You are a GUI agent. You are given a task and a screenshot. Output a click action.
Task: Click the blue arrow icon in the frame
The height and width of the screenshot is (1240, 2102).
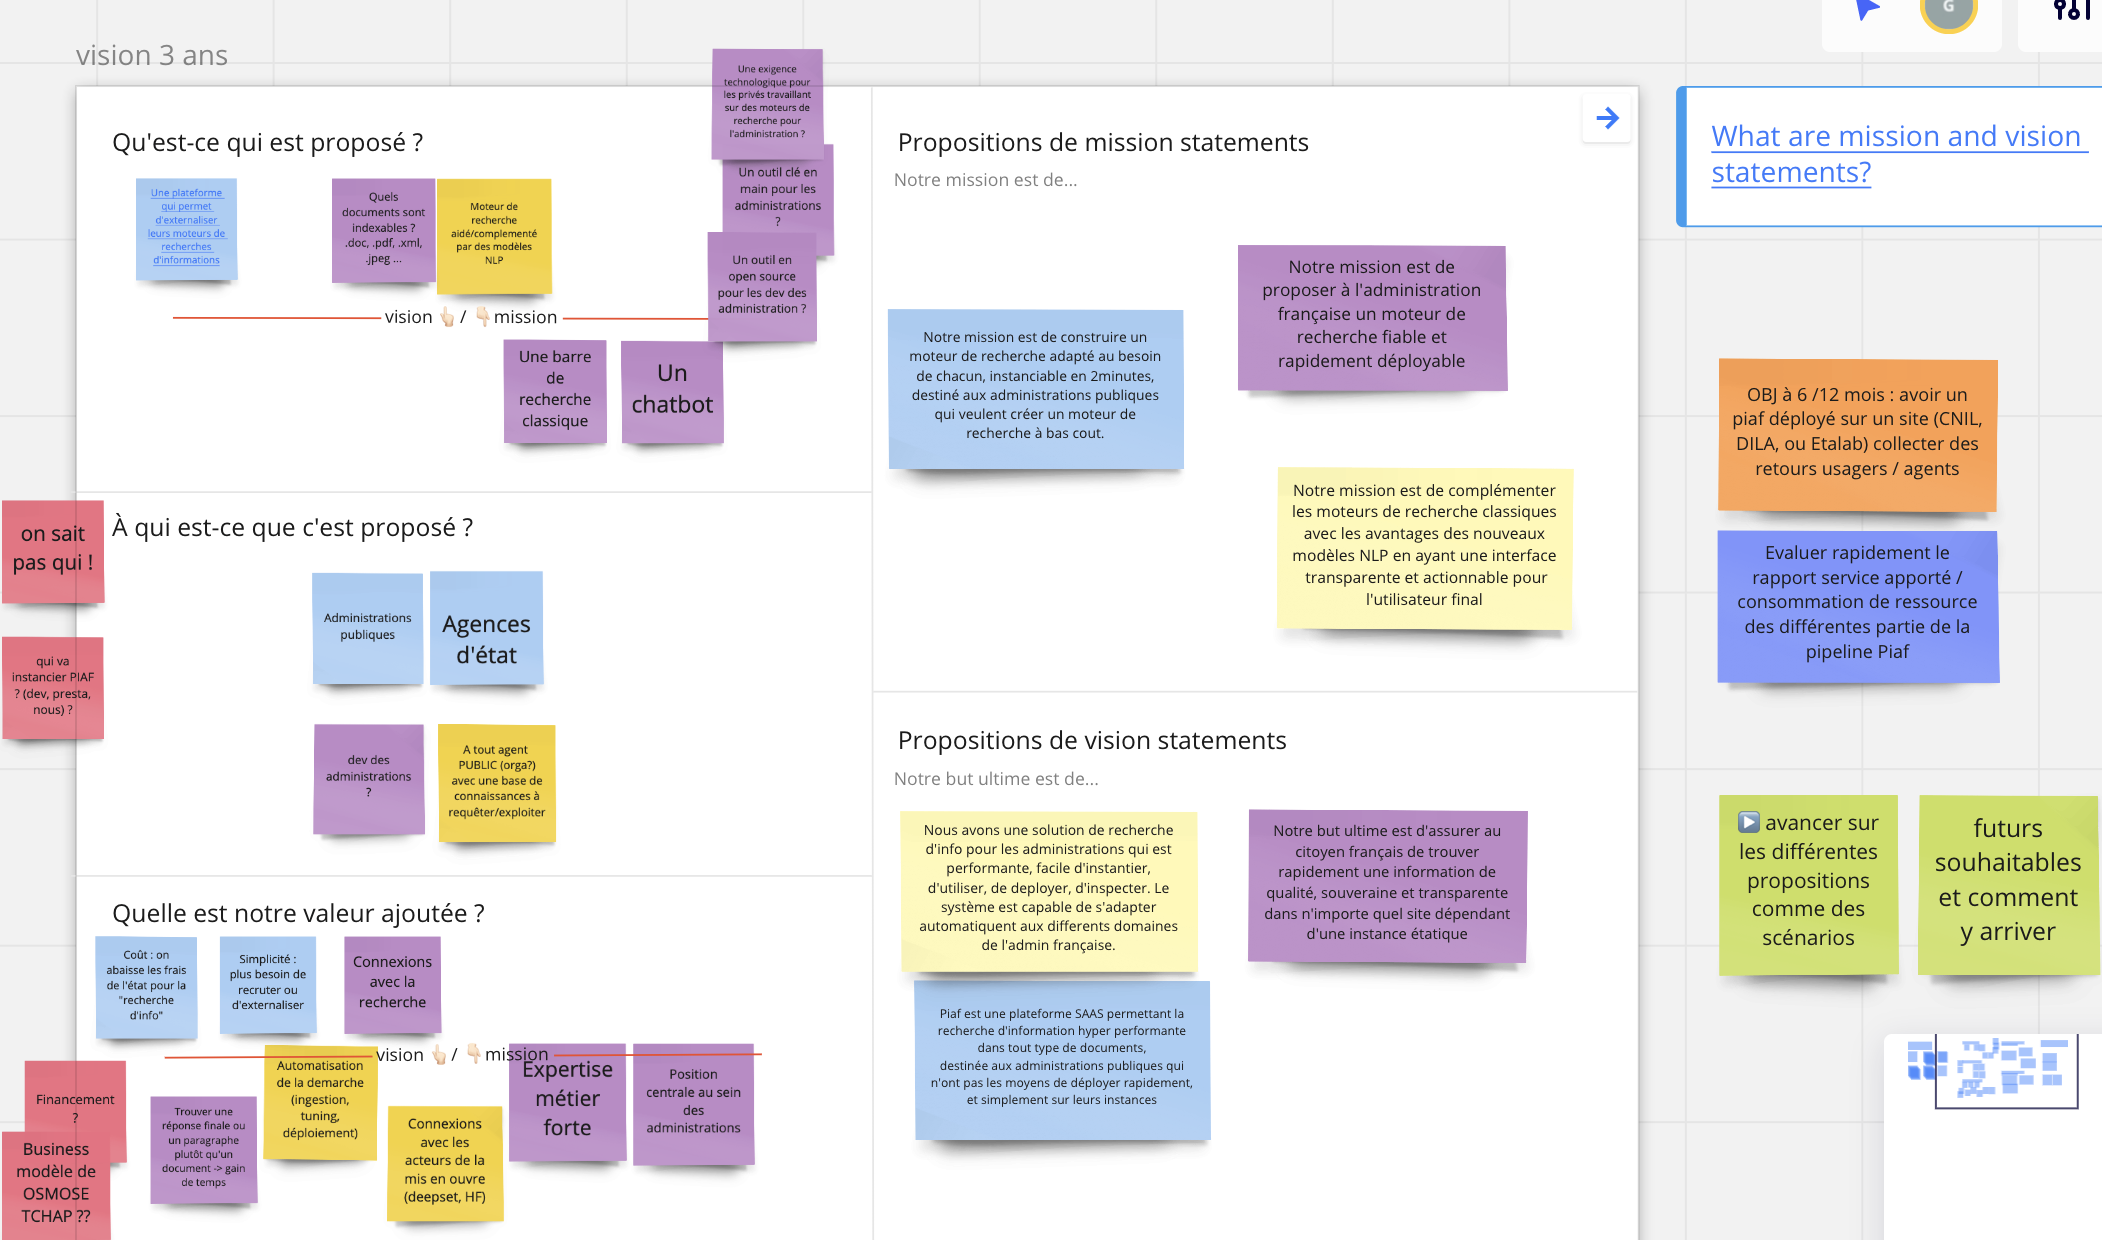click(1607, 118)
